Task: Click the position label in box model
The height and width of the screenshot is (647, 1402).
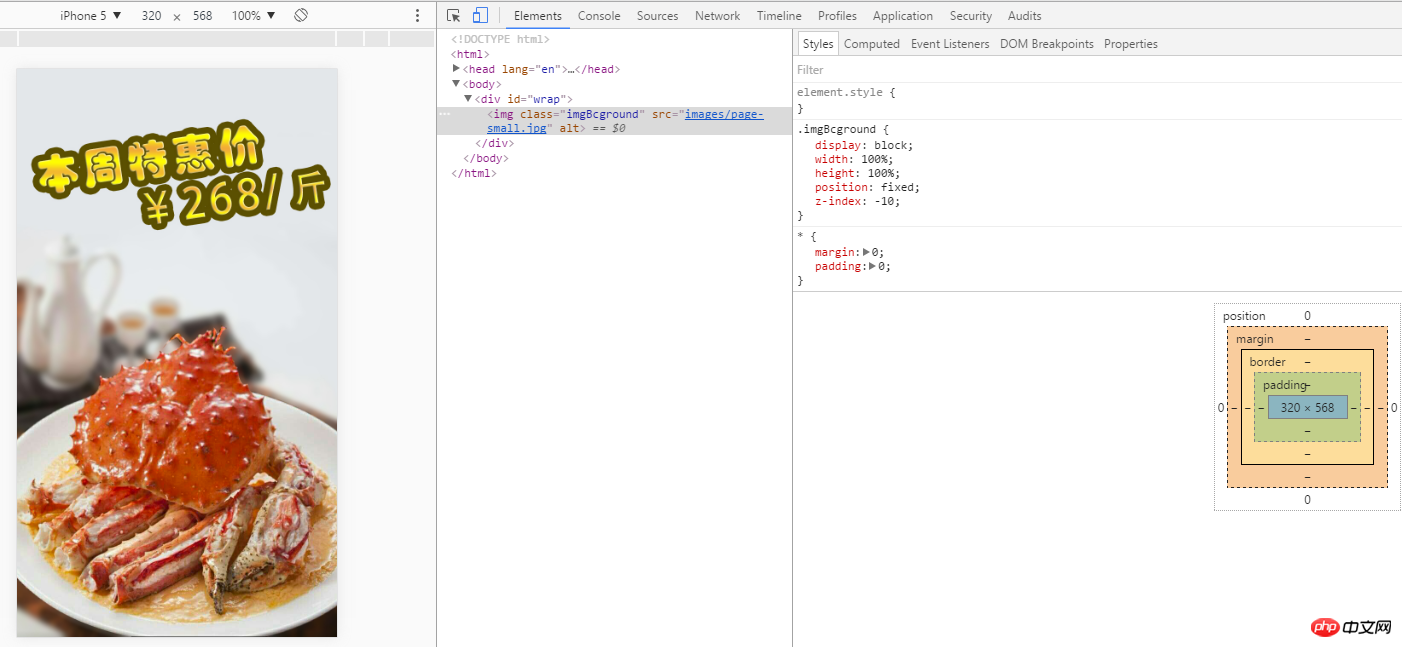Action: tap(1244, 316)
